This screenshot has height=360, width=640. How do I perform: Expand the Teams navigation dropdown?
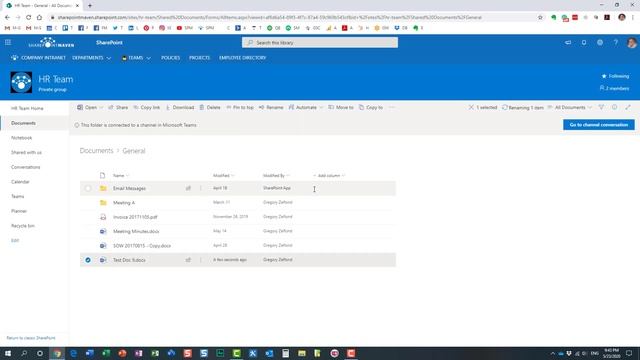click(x=149, y=58)
